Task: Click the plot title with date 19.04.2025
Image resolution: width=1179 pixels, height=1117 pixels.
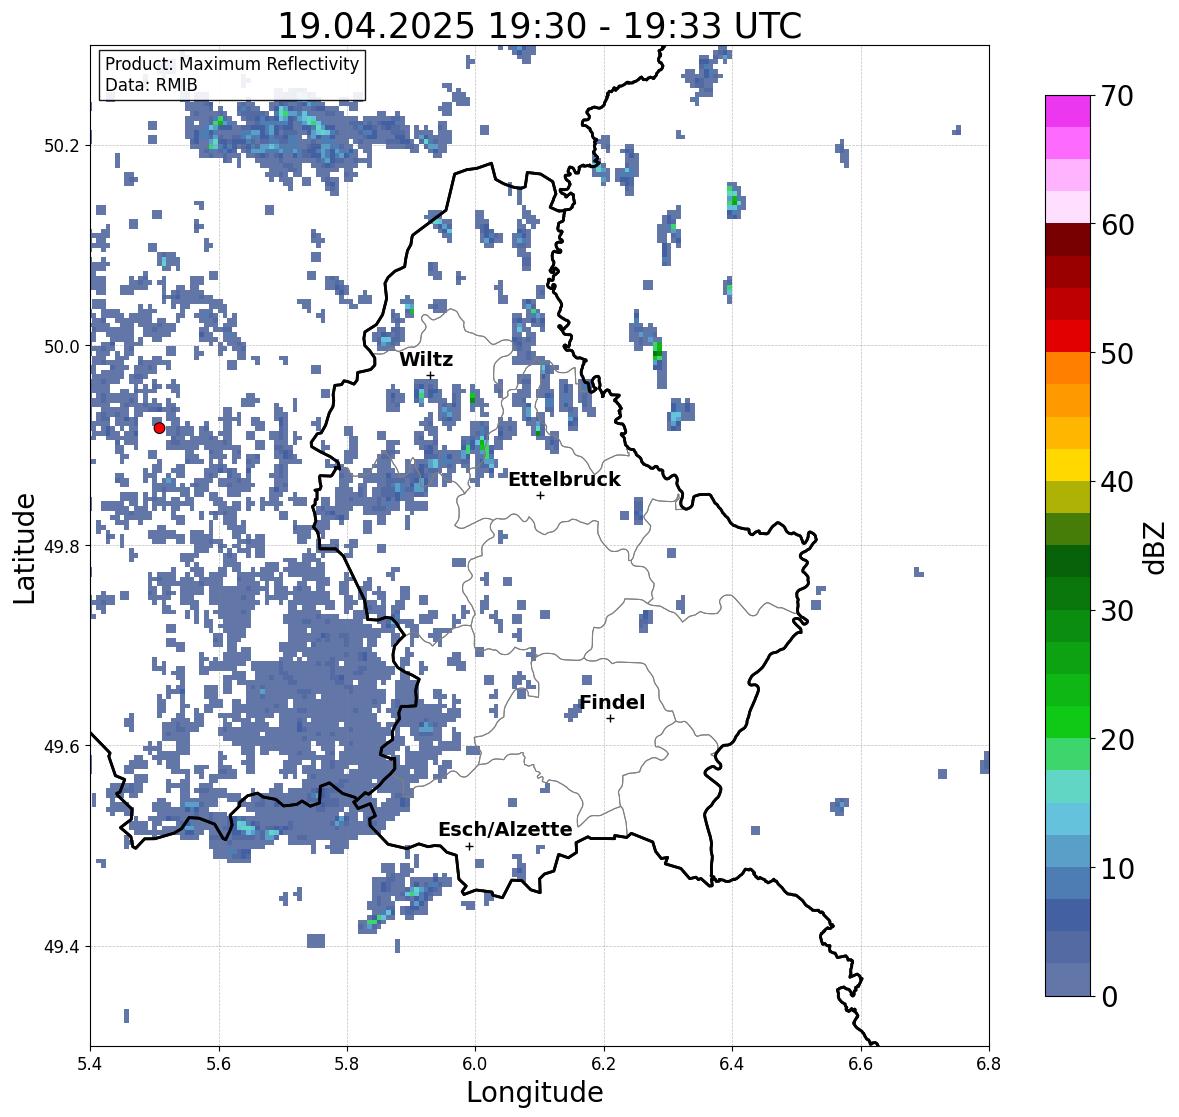Action: click(540, 26)
